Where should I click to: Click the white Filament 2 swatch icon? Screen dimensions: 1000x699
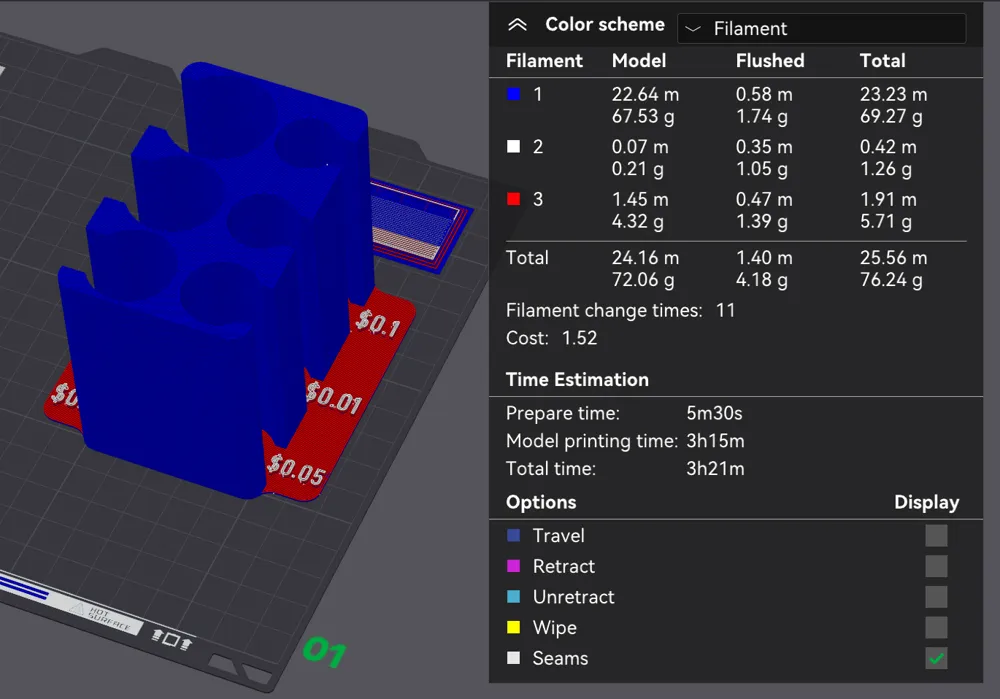[x=514, y=147]
